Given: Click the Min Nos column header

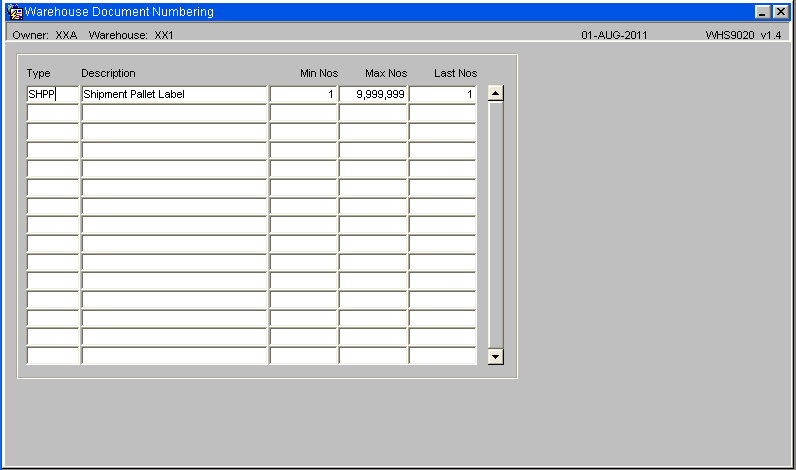Looking at the screenshot, I should pos(319,73).
